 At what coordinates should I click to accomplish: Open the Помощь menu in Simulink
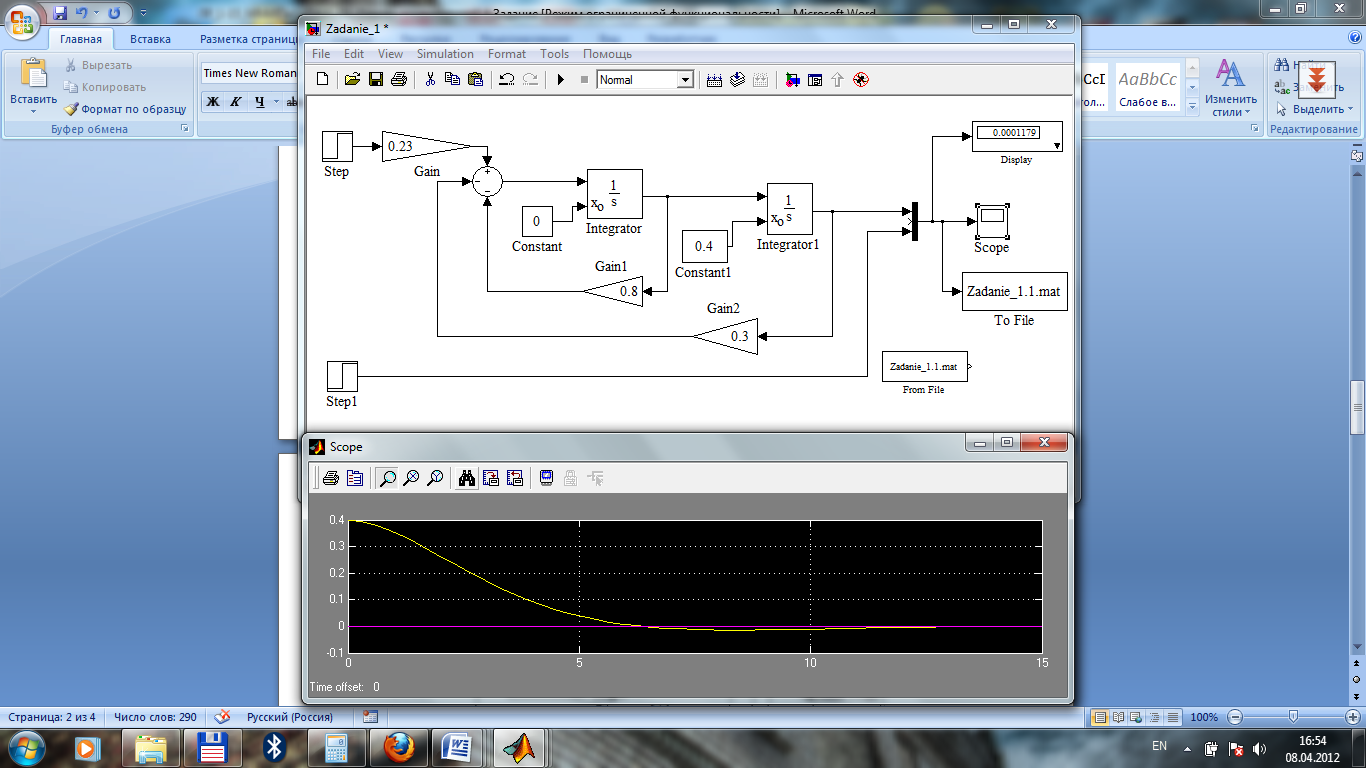point(607,54)
